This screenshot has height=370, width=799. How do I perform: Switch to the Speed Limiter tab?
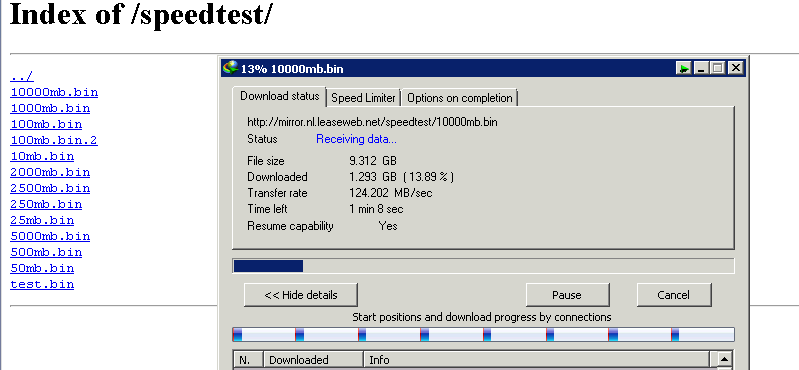point(363,98)
